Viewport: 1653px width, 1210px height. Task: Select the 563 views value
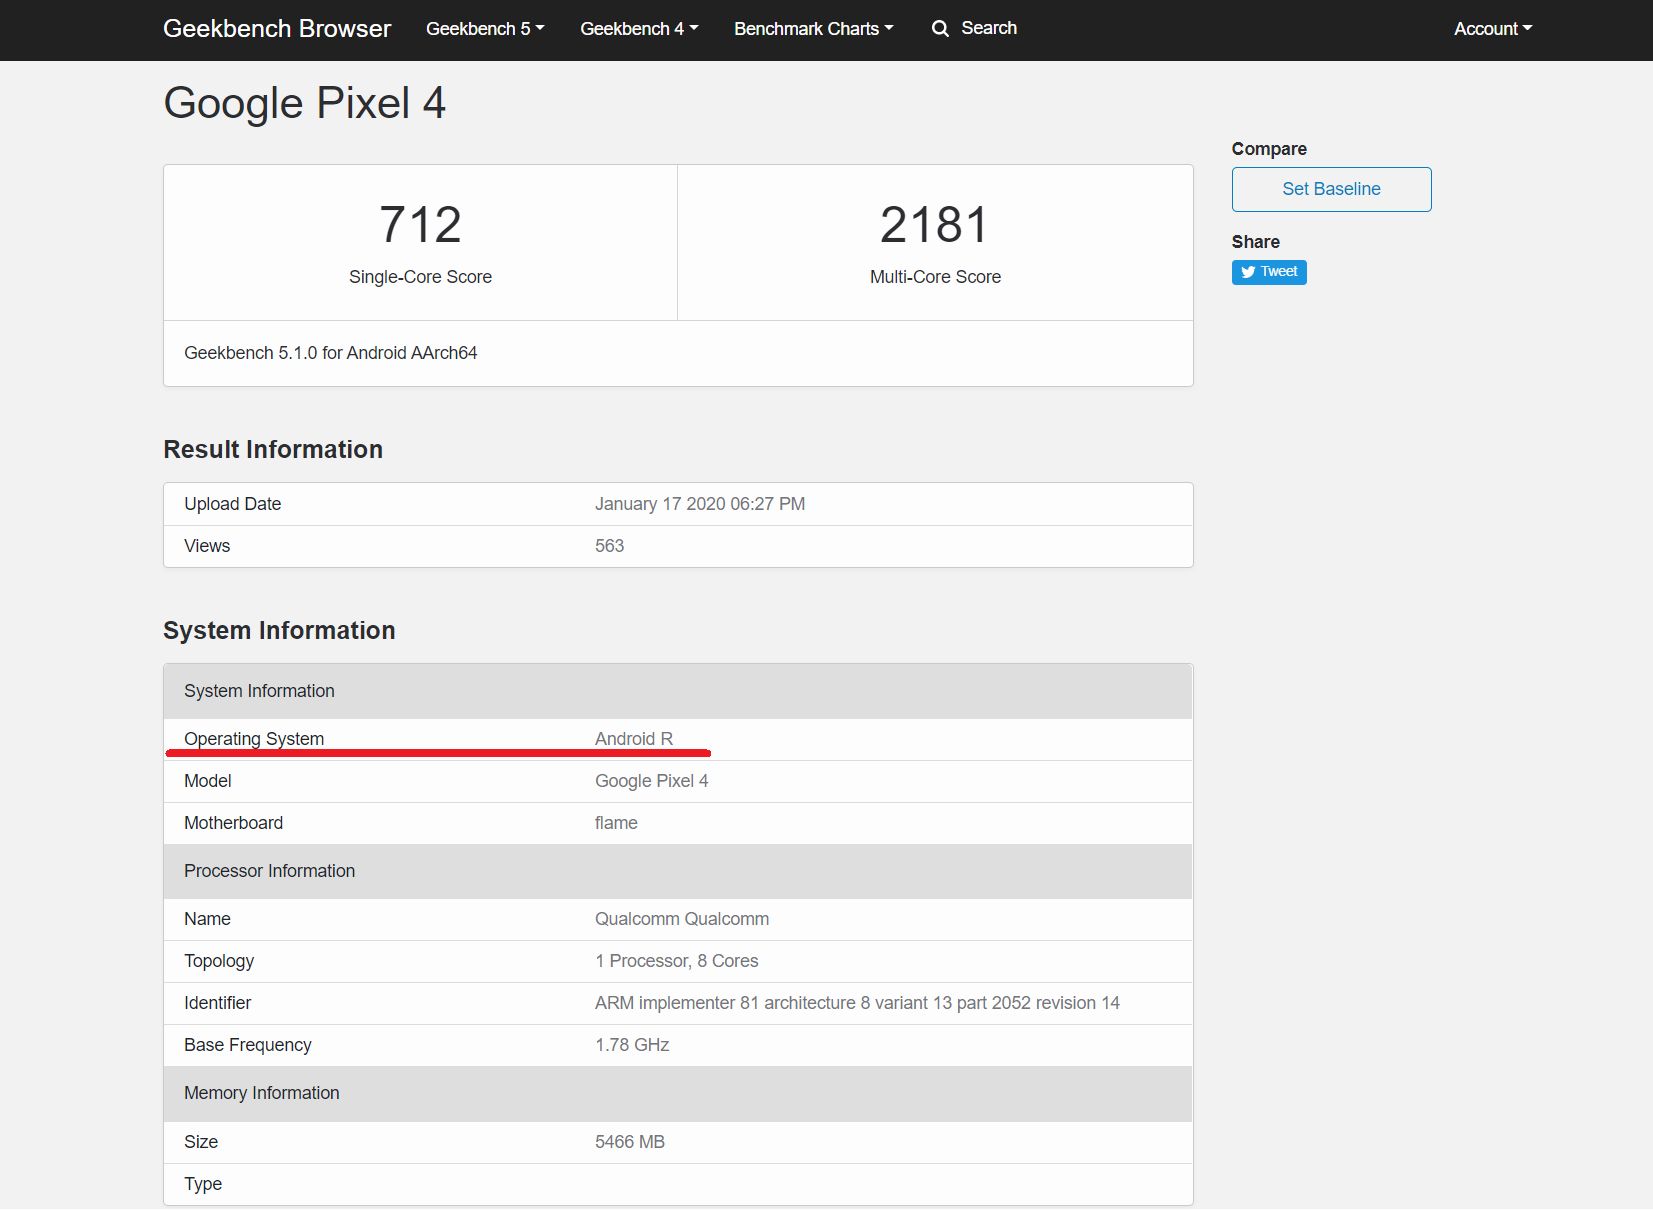[x=609, y=546]
